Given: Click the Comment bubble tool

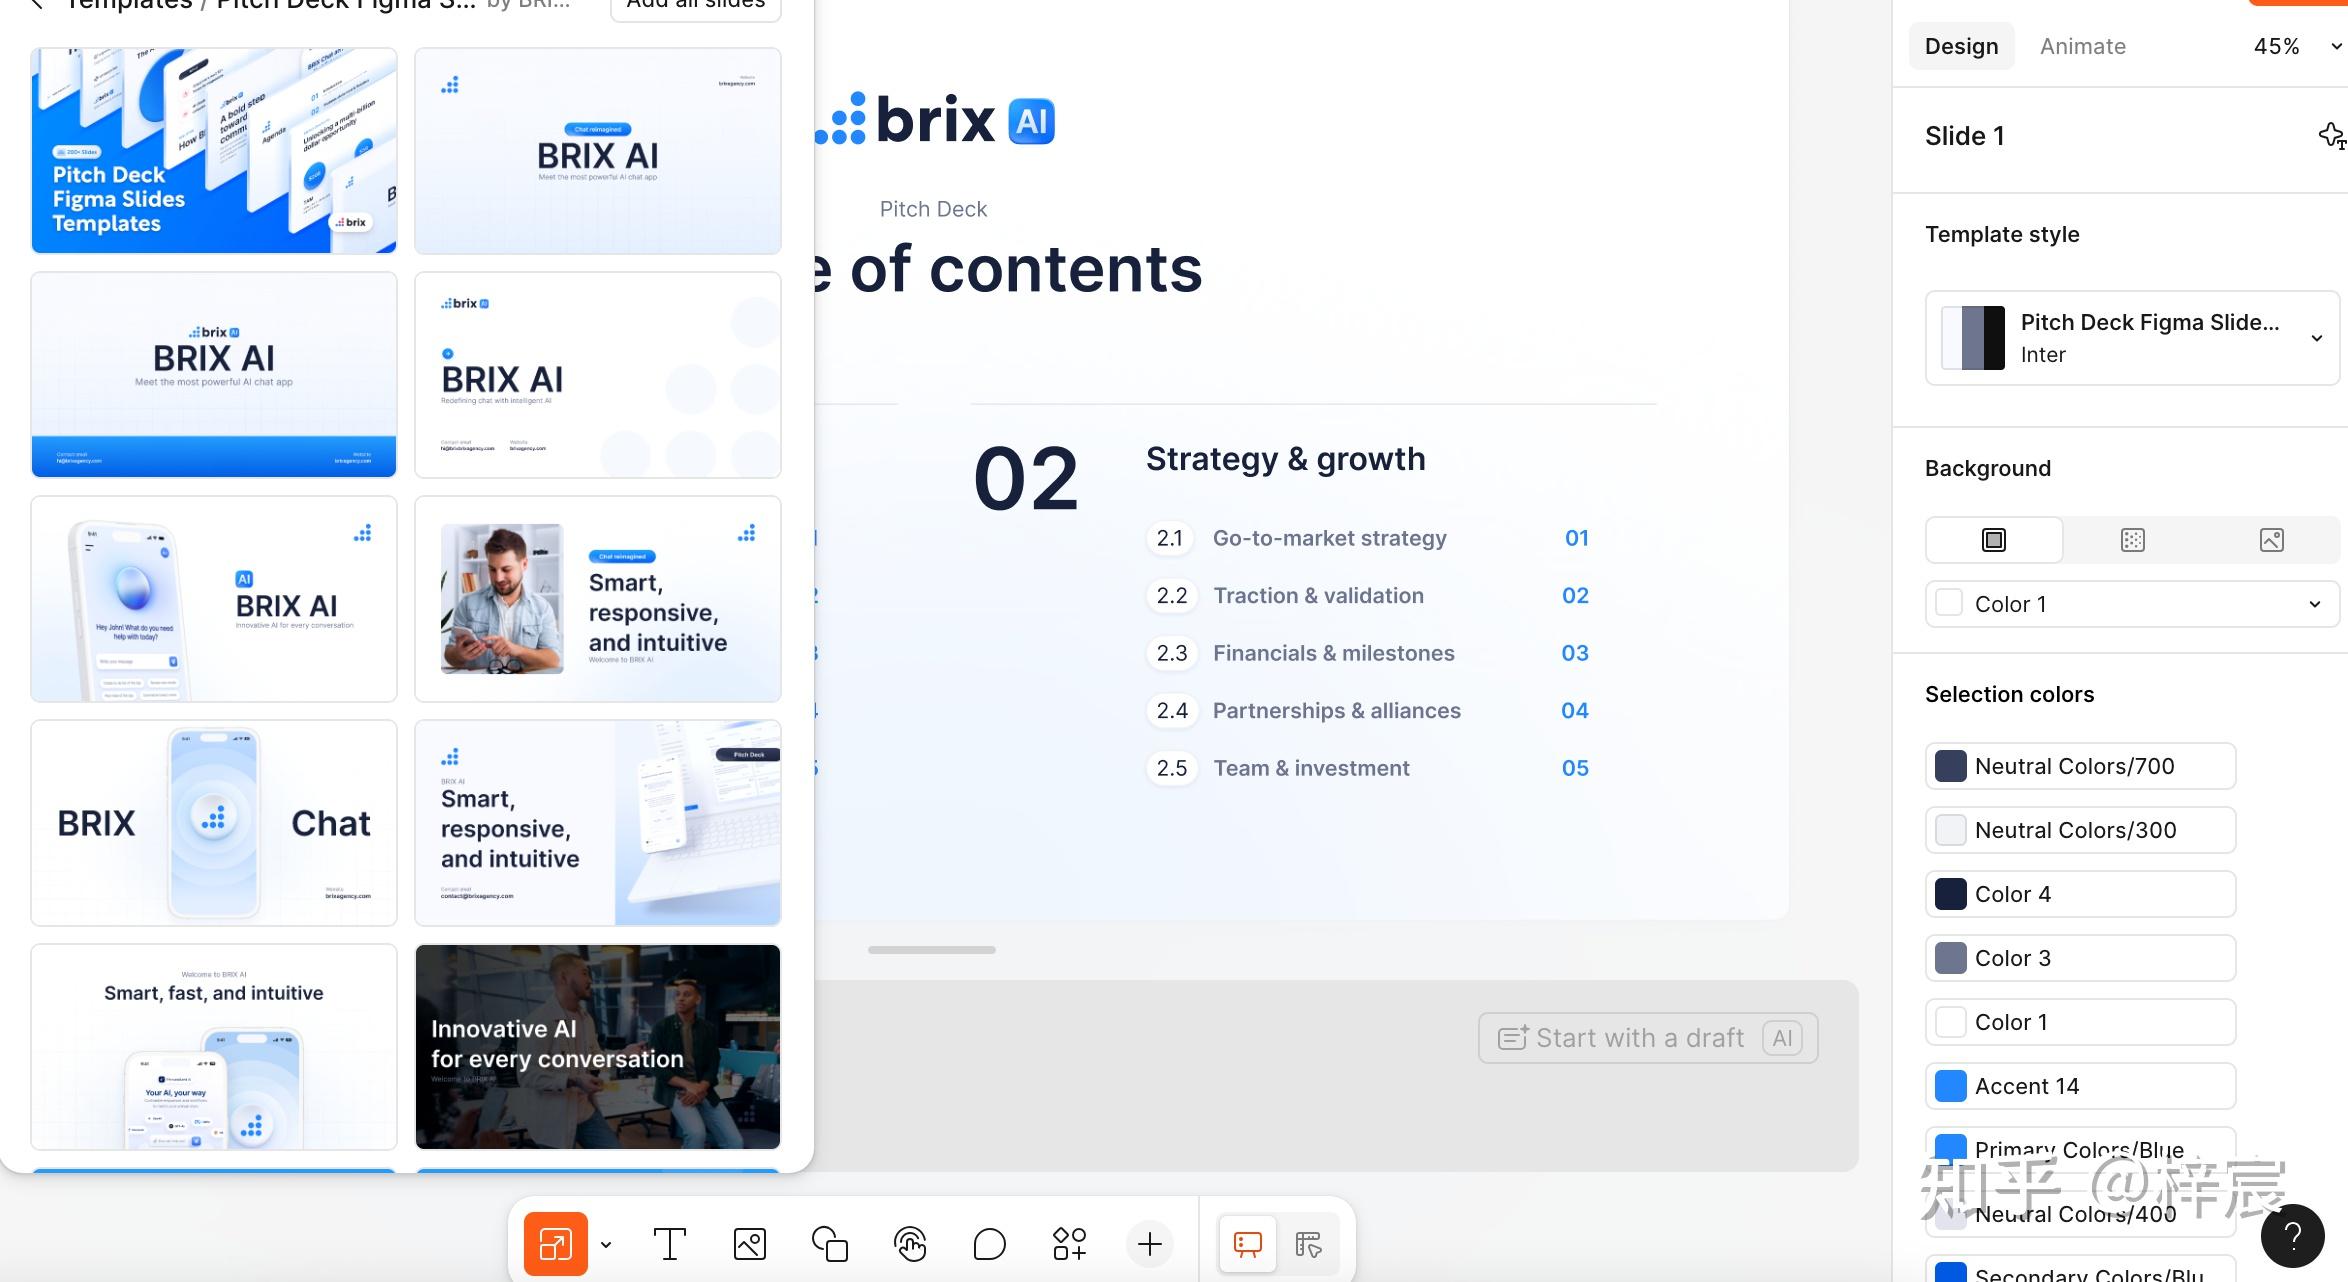Looking at the screenshot, I should (x=989, y=1244).
